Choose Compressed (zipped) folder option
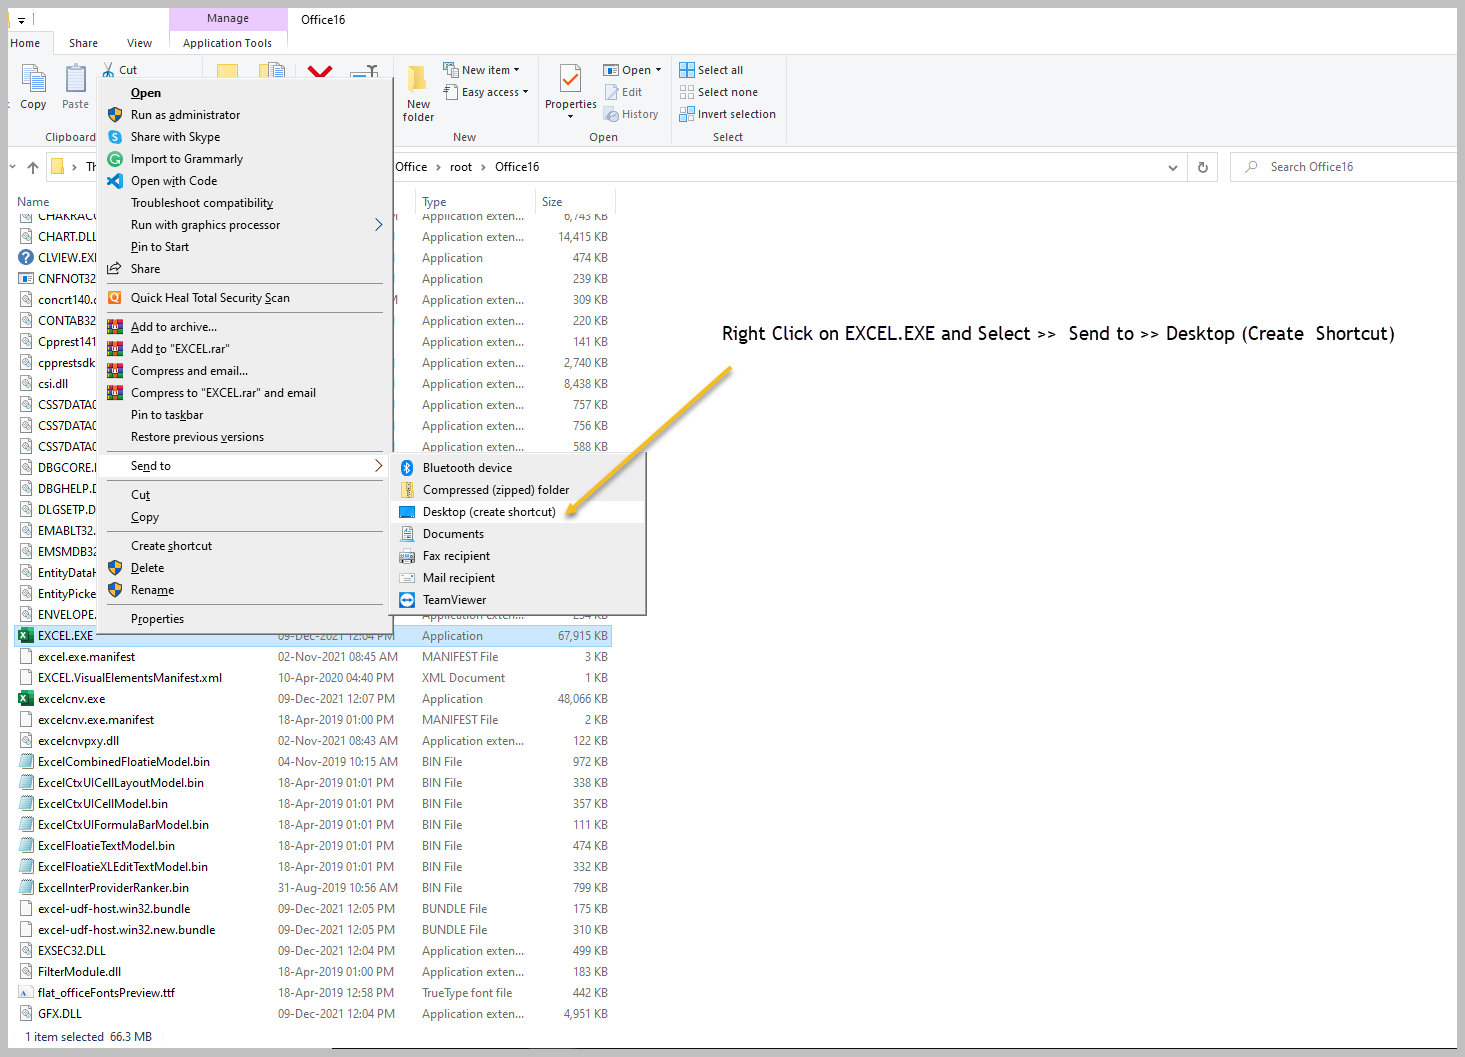Screen dimensions: 1465x1057 point(518,490)
